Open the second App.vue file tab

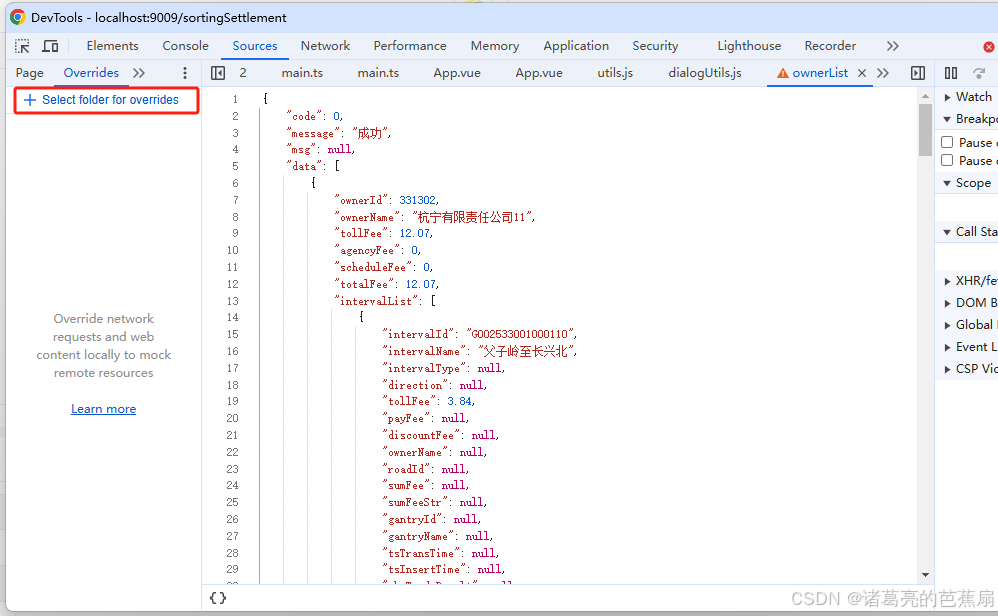click(539, 73)
